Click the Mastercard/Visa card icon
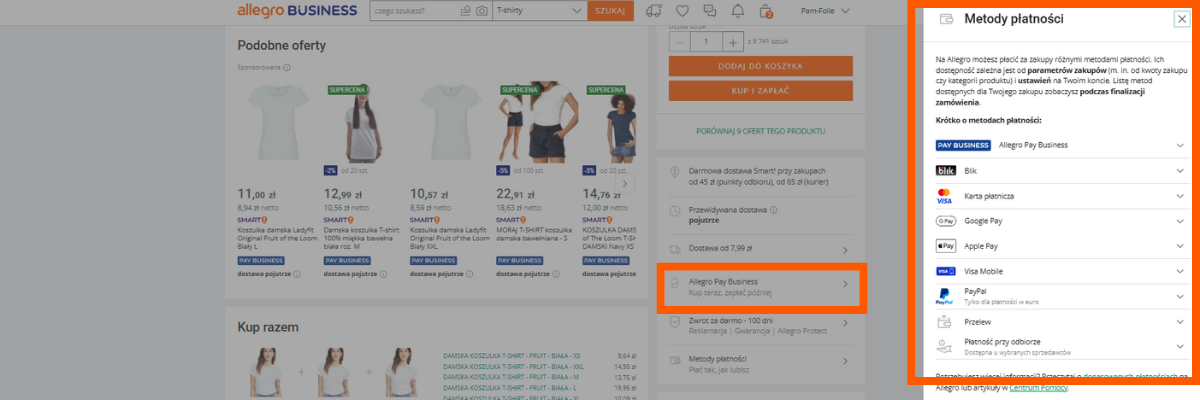1200x400 pixels. tap(945, 195)
